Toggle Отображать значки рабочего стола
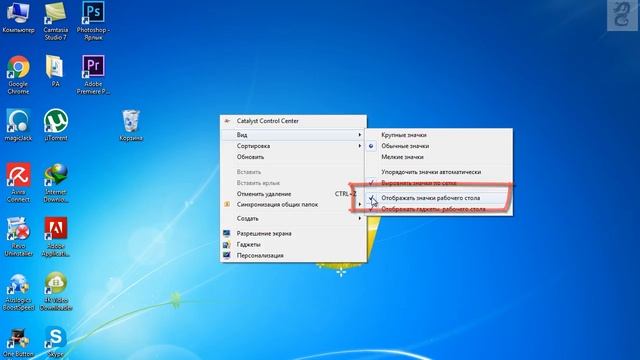640x360 pixels. tap(439, 198)
